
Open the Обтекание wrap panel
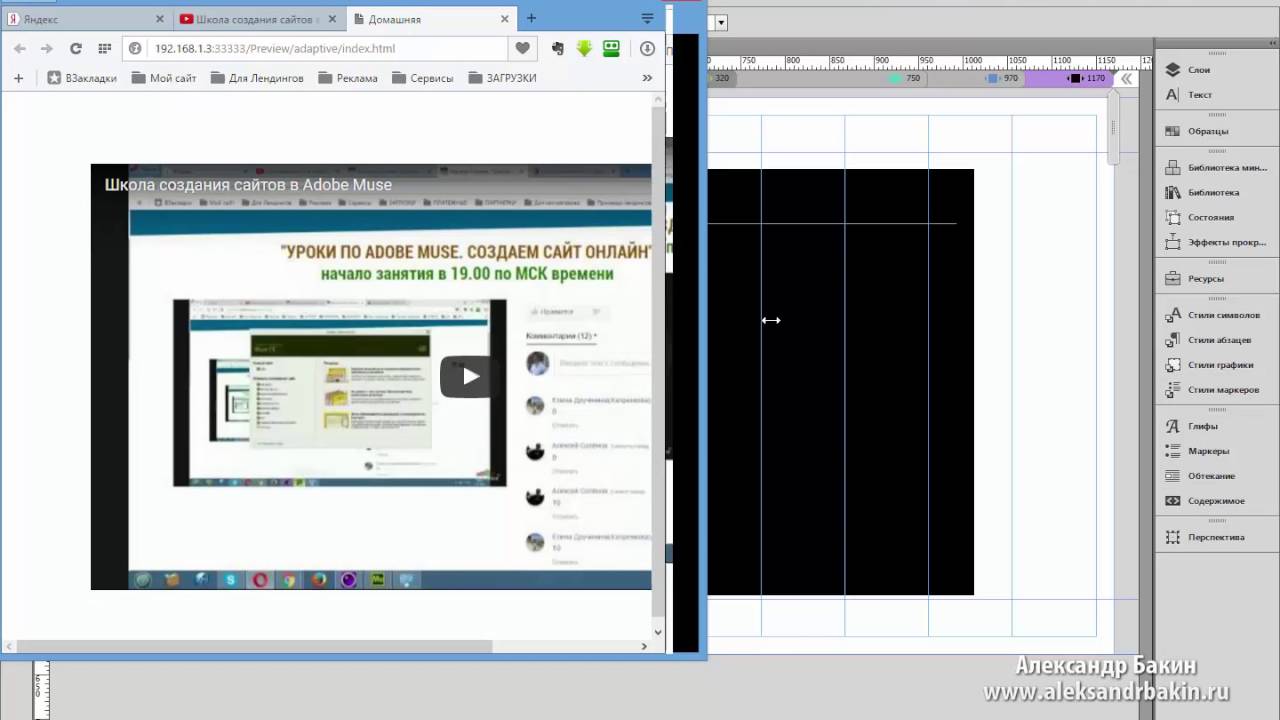tap(1200, 476)
